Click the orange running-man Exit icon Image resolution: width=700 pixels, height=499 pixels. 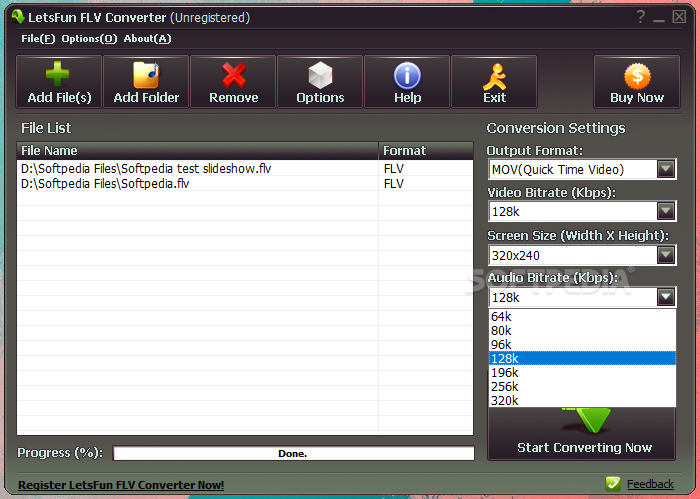[494, 76]
